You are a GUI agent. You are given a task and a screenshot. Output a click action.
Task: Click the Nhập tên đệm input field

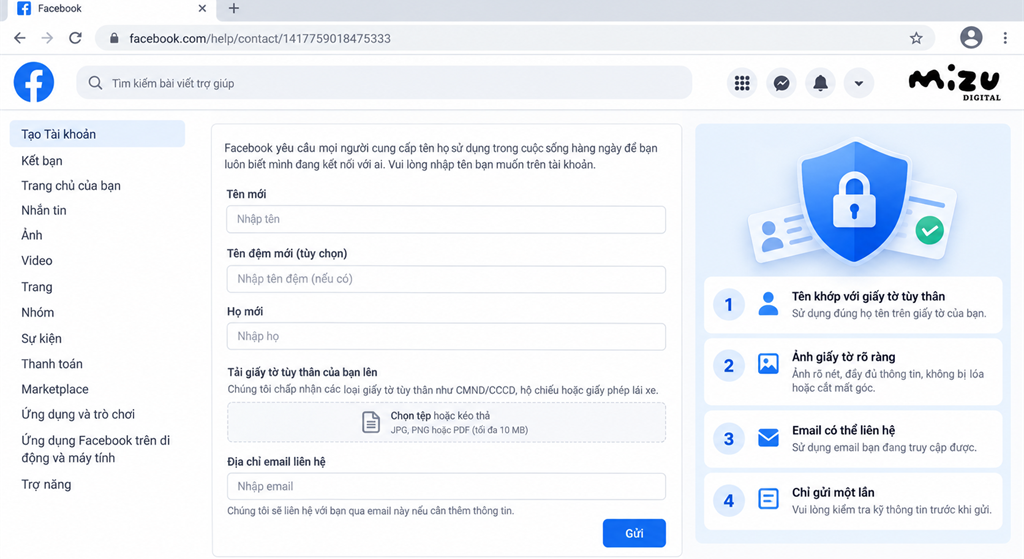446,279
